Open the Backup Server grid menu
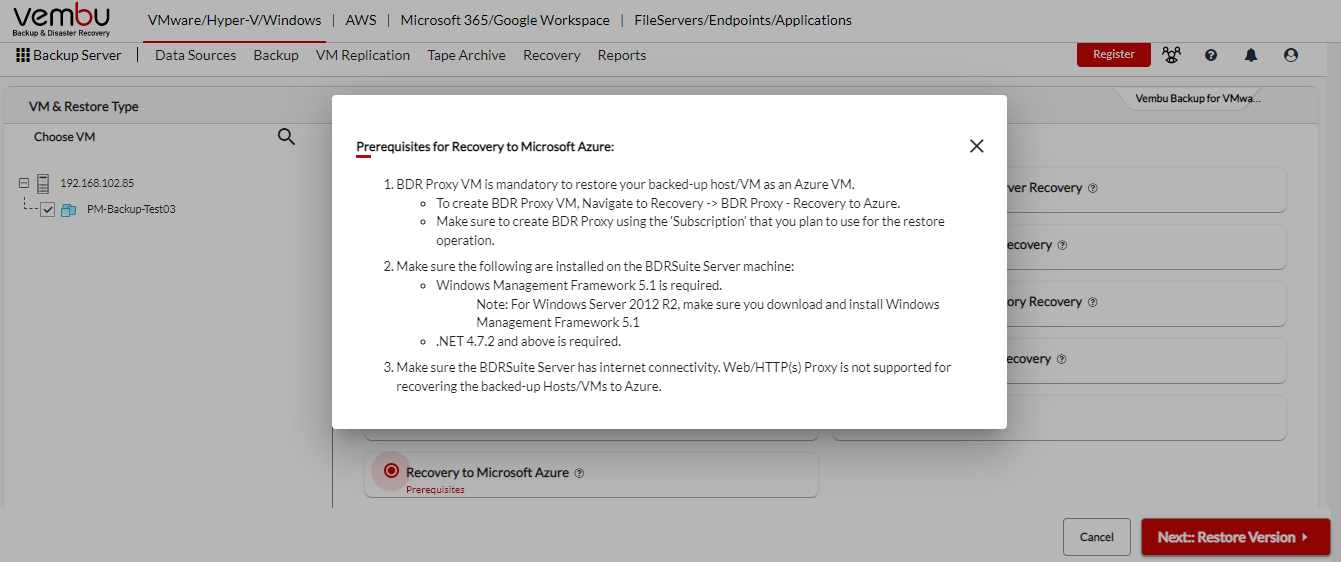The height and width of the screenshot is (562, 1341). click(23, 55)
